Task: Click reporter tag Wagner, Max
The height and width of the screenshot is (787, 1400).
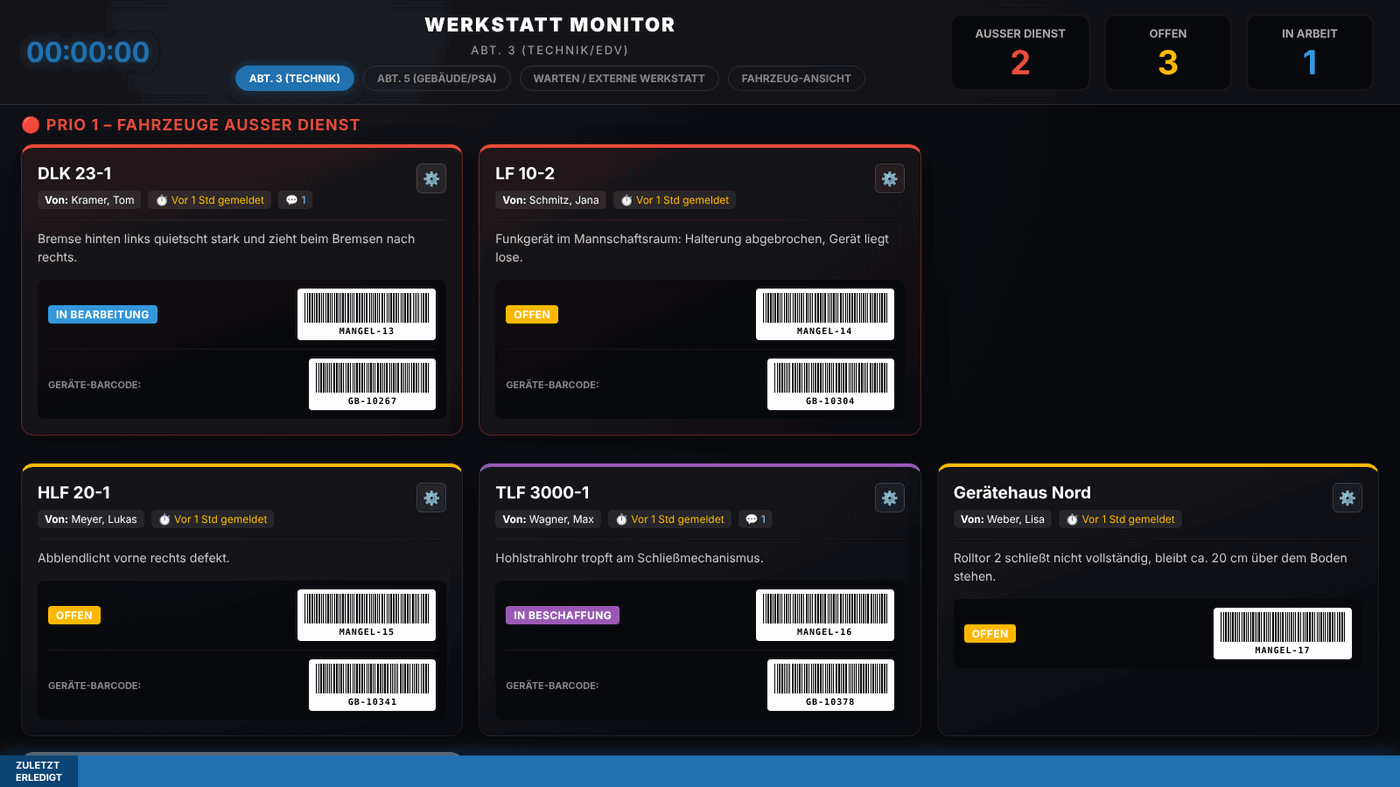Action: 548,519
